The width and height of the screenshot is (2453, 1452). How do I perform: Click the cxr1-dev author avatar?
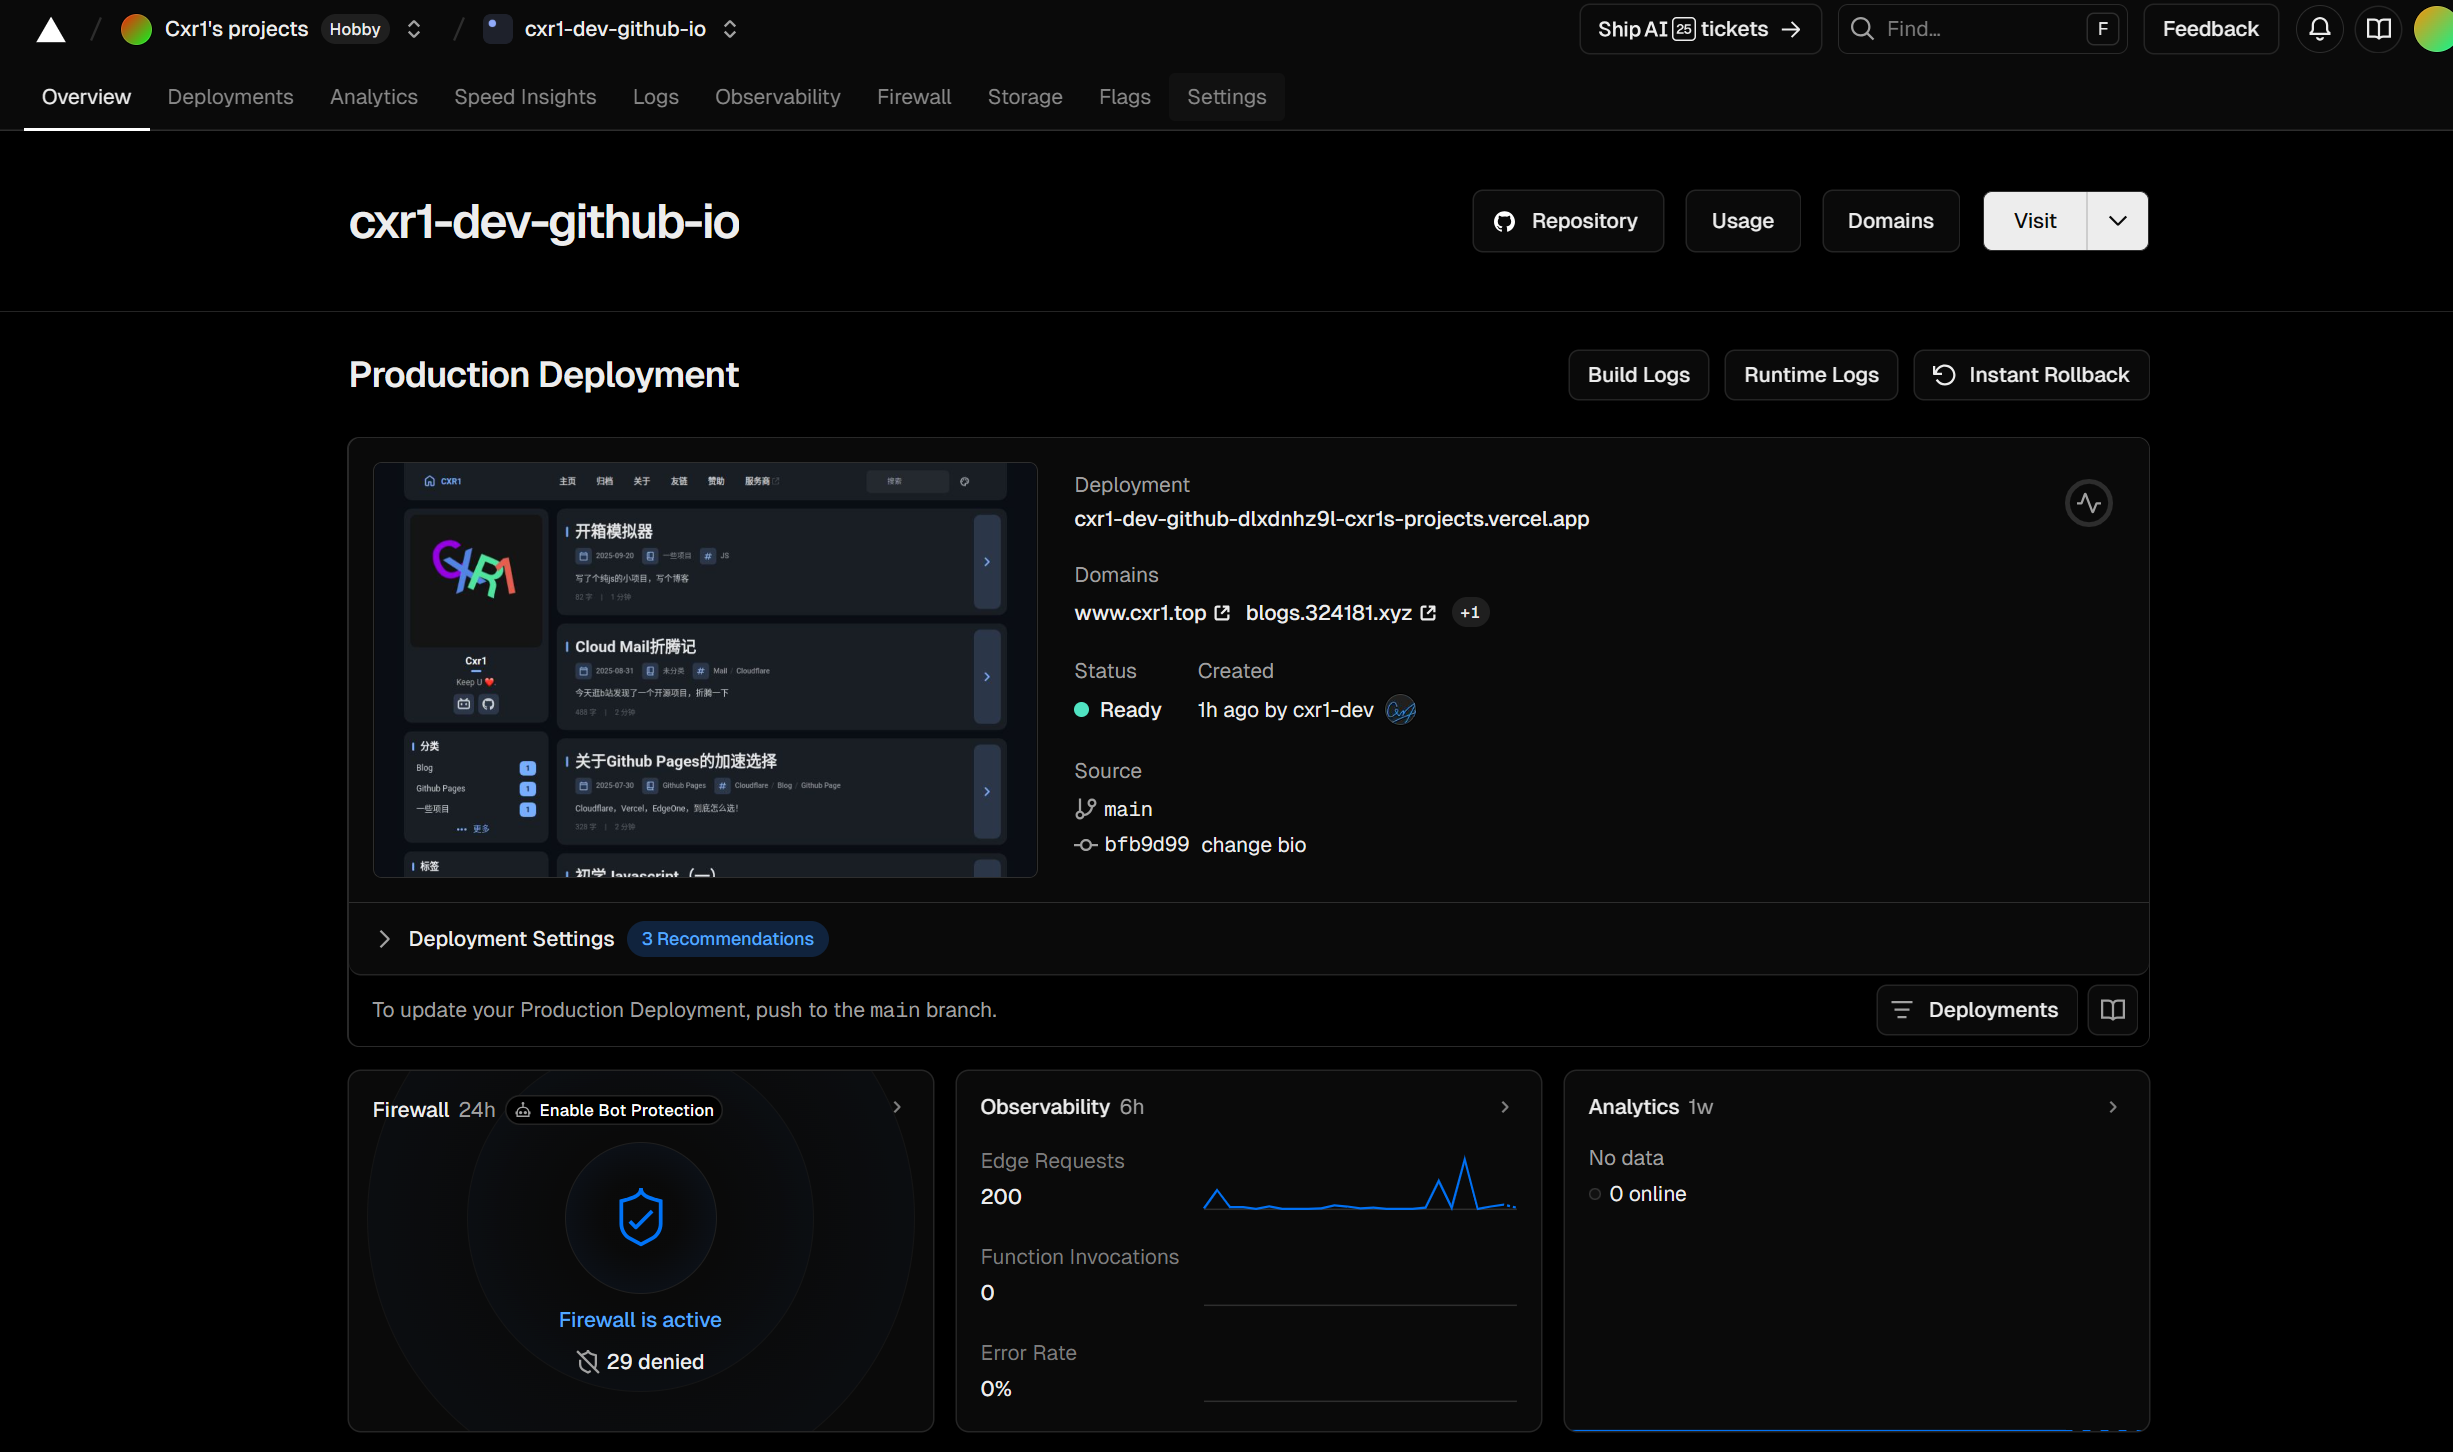pyautogui.click(x=1400, y=710)
